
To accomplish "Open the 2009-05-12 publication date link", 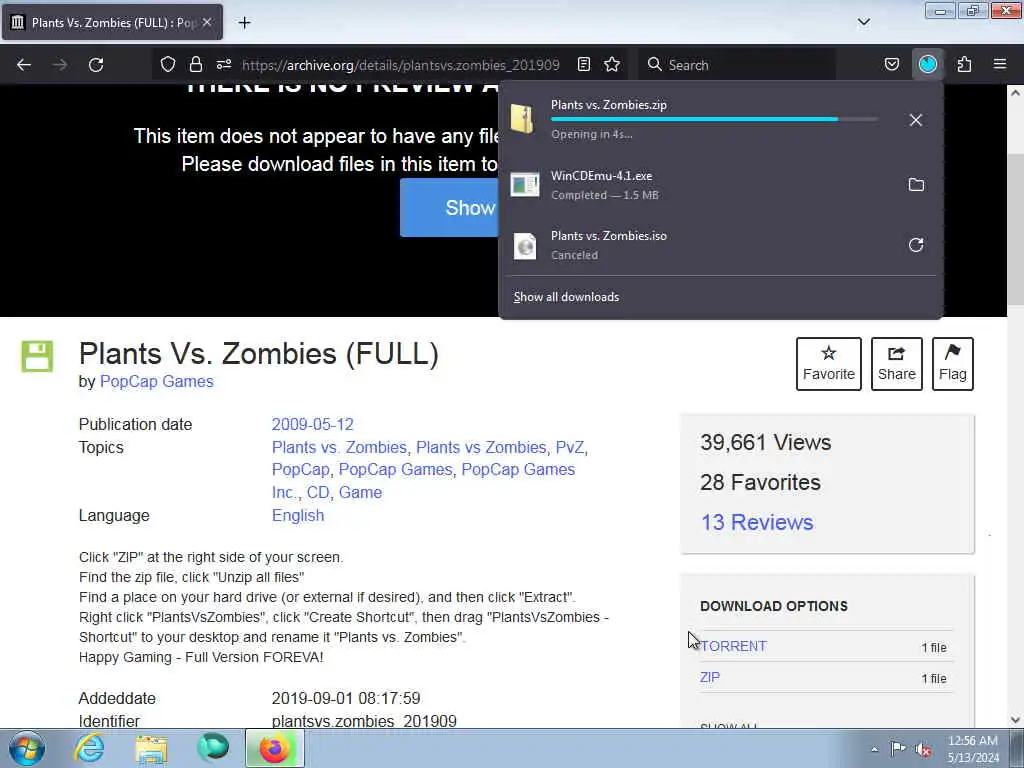I will [x=313, y=424].
